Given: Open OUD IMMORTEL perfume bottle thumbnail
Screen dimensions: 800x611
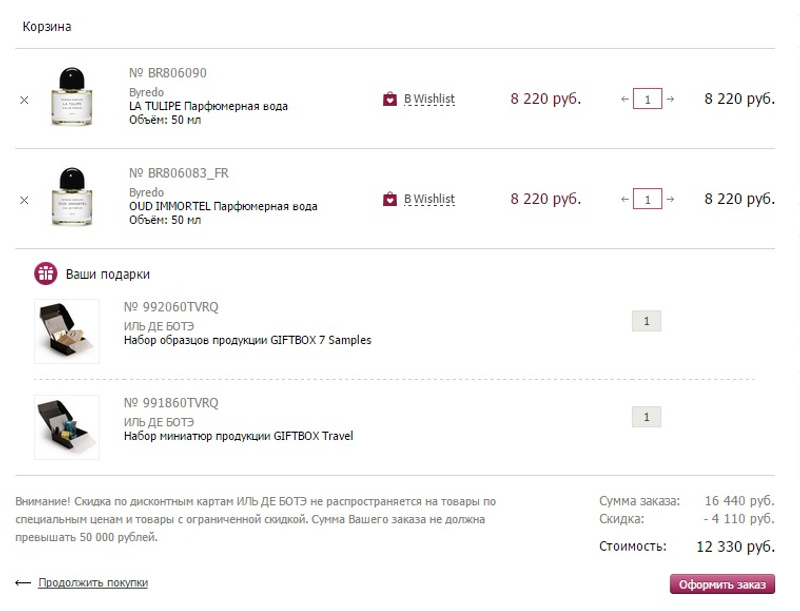Looking at the screenshot, I should point(78,197).
